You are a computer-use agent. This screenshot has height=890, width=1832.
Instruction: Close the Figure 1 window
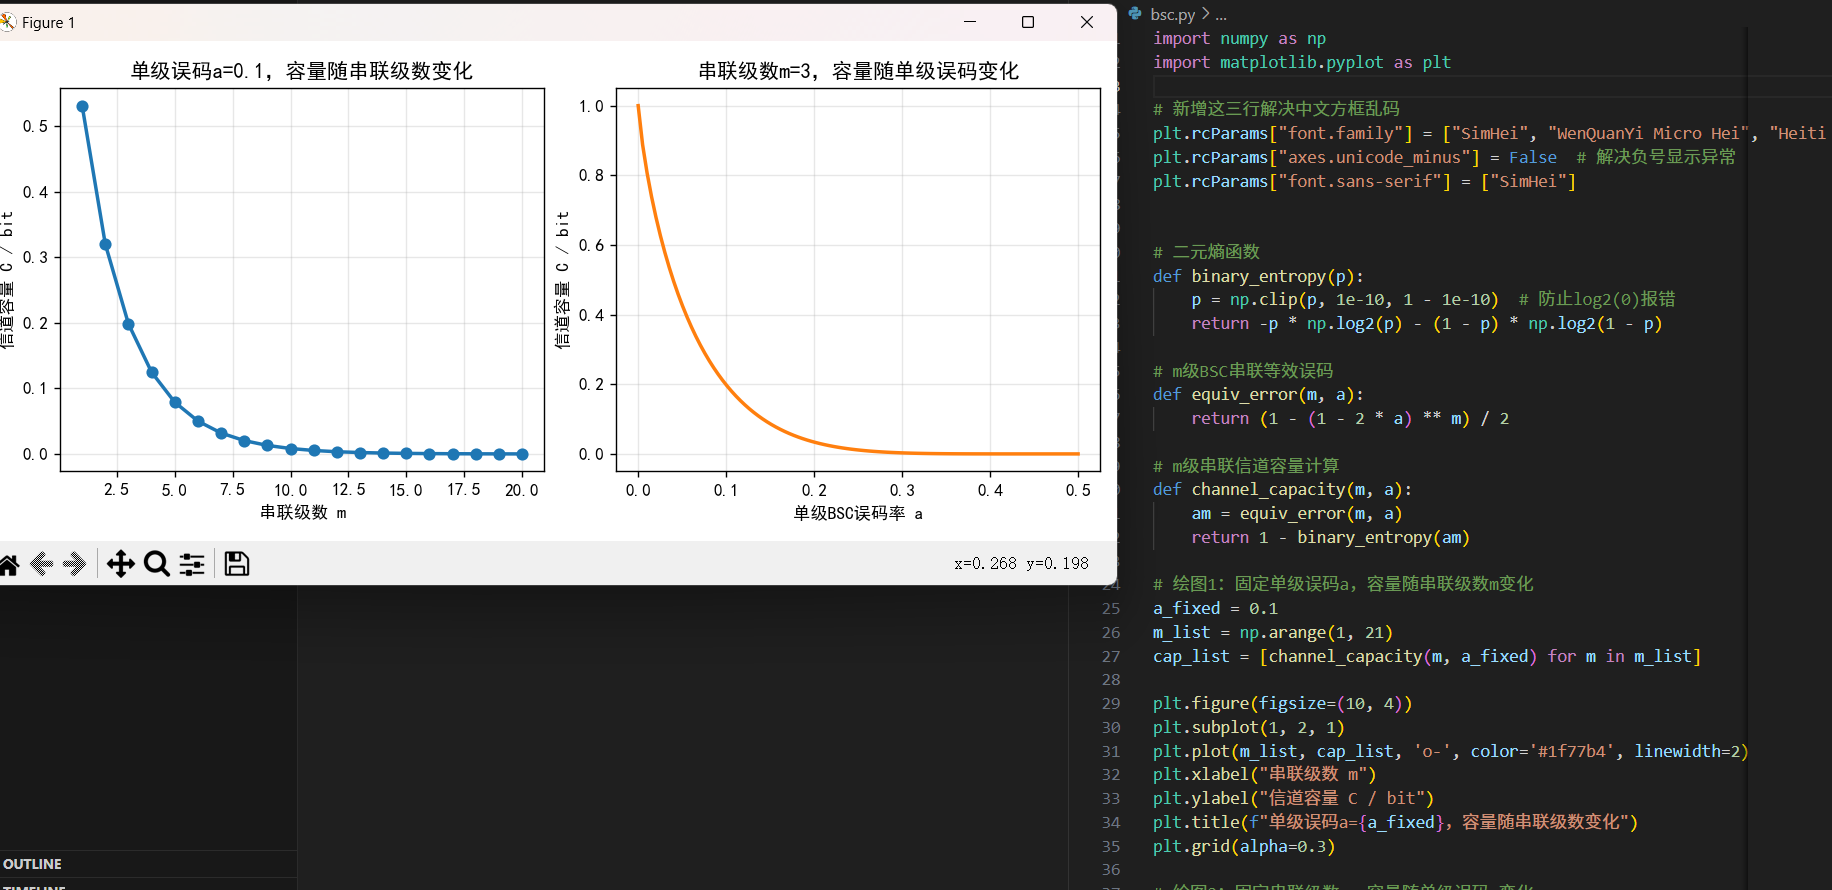pyautogui.click(x=1087, y=22)
